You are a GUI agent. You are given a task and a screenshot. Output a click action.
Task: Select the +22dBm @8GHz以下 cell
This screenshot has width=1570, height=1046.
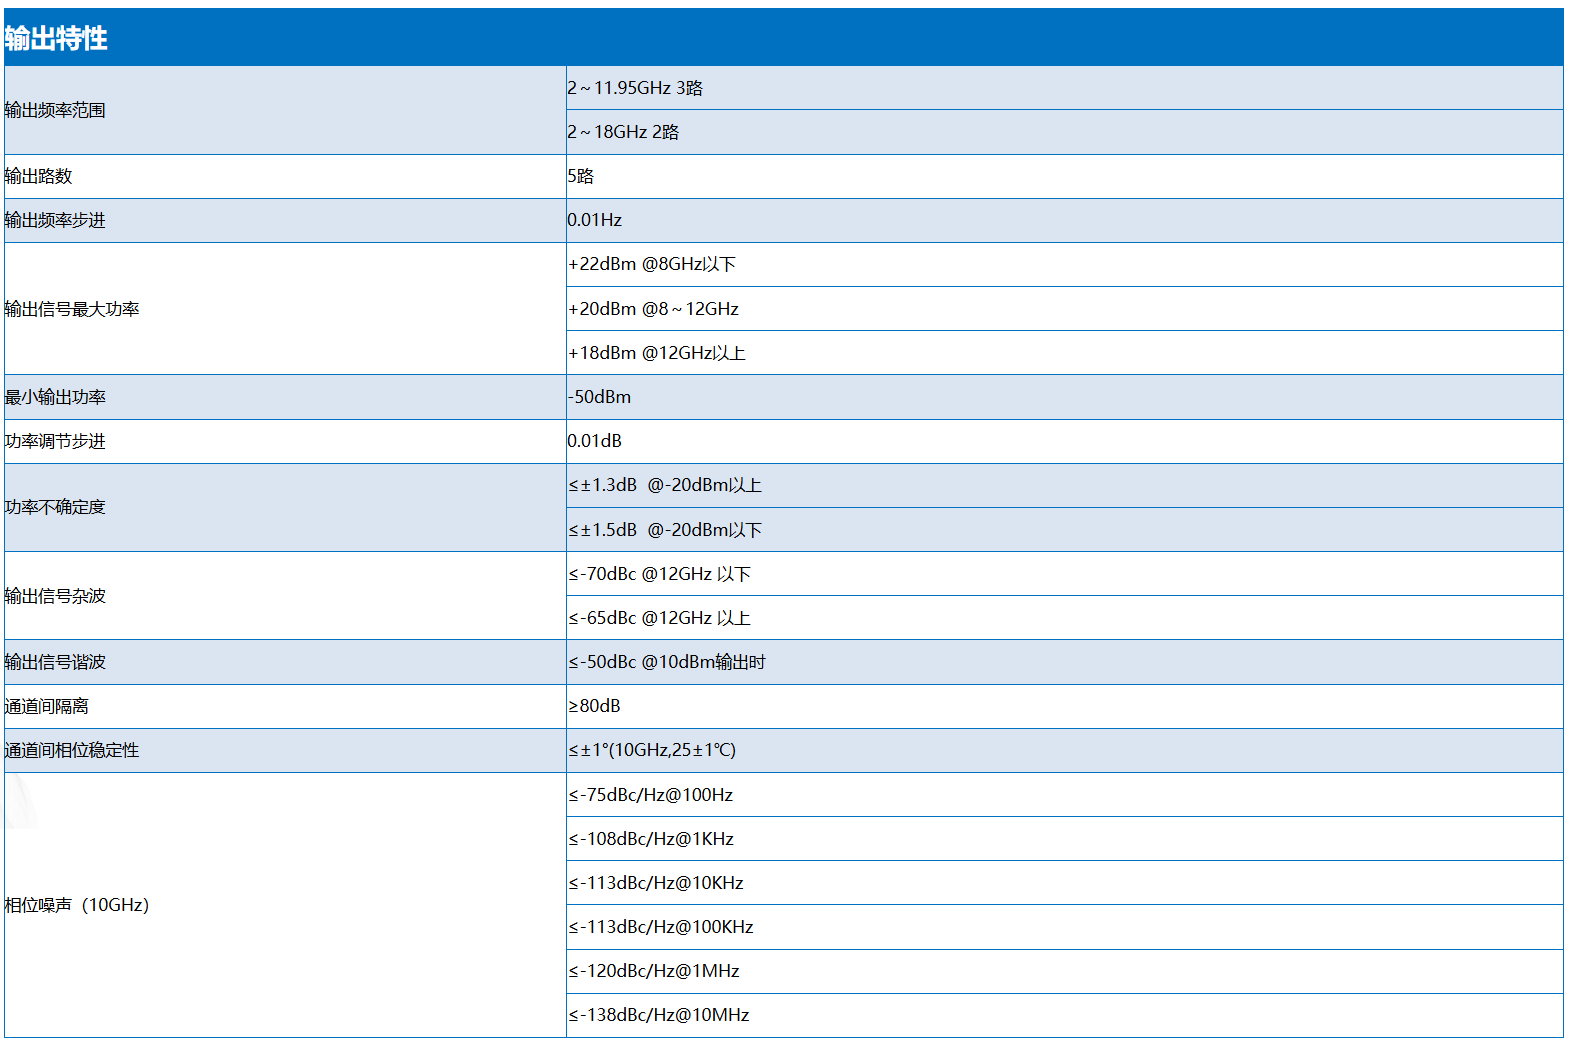point(652,264)
